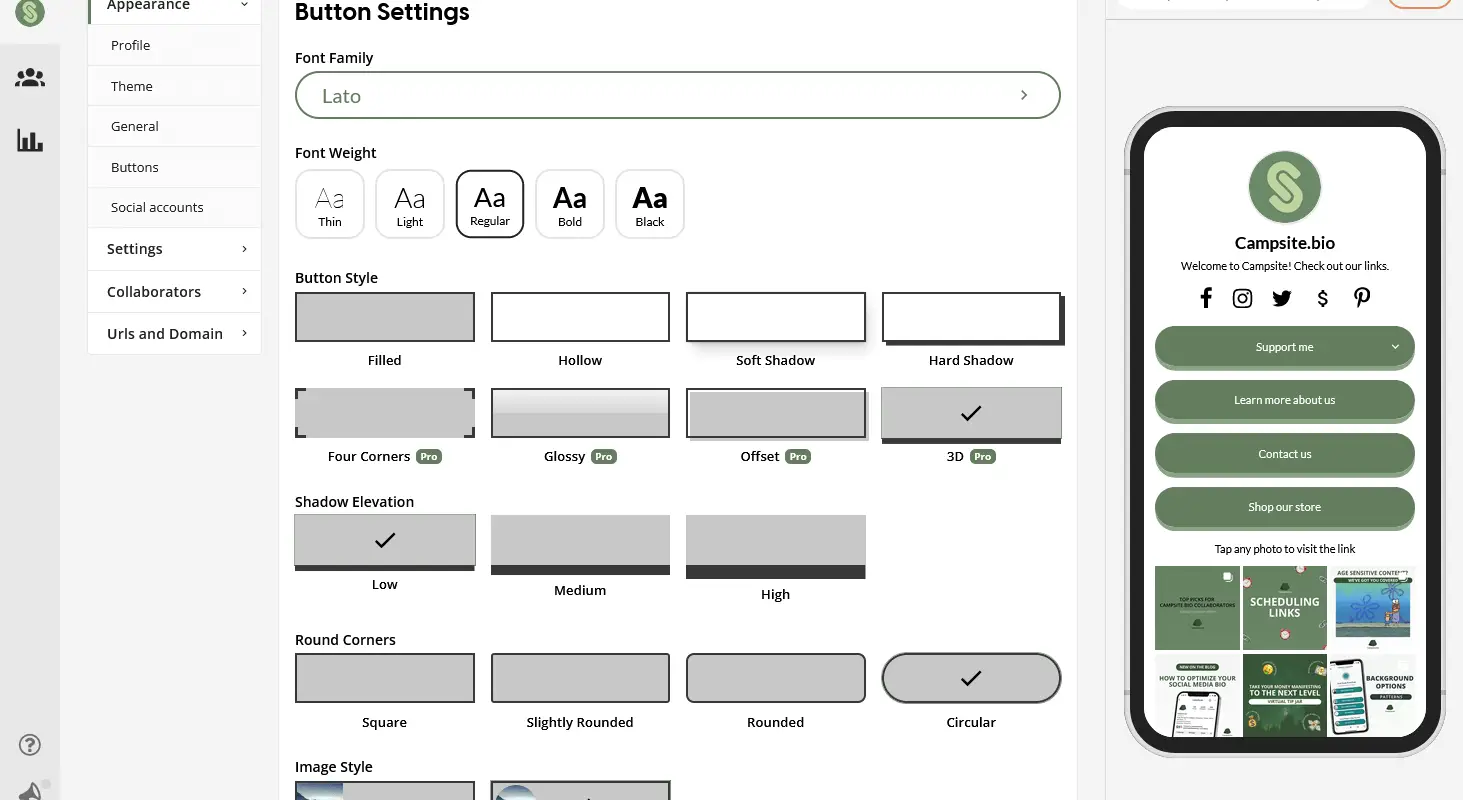
Task: Open the Scheduling Links photo thumbnail
Action: (1285, 608)
